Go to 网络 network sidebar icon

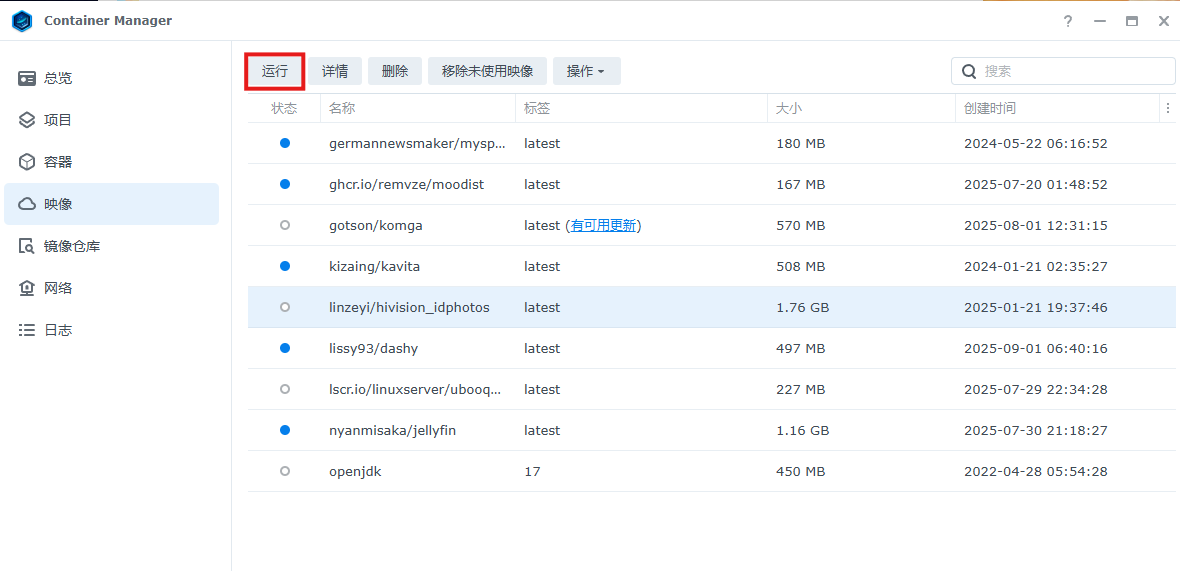click(x=27, y=288)
